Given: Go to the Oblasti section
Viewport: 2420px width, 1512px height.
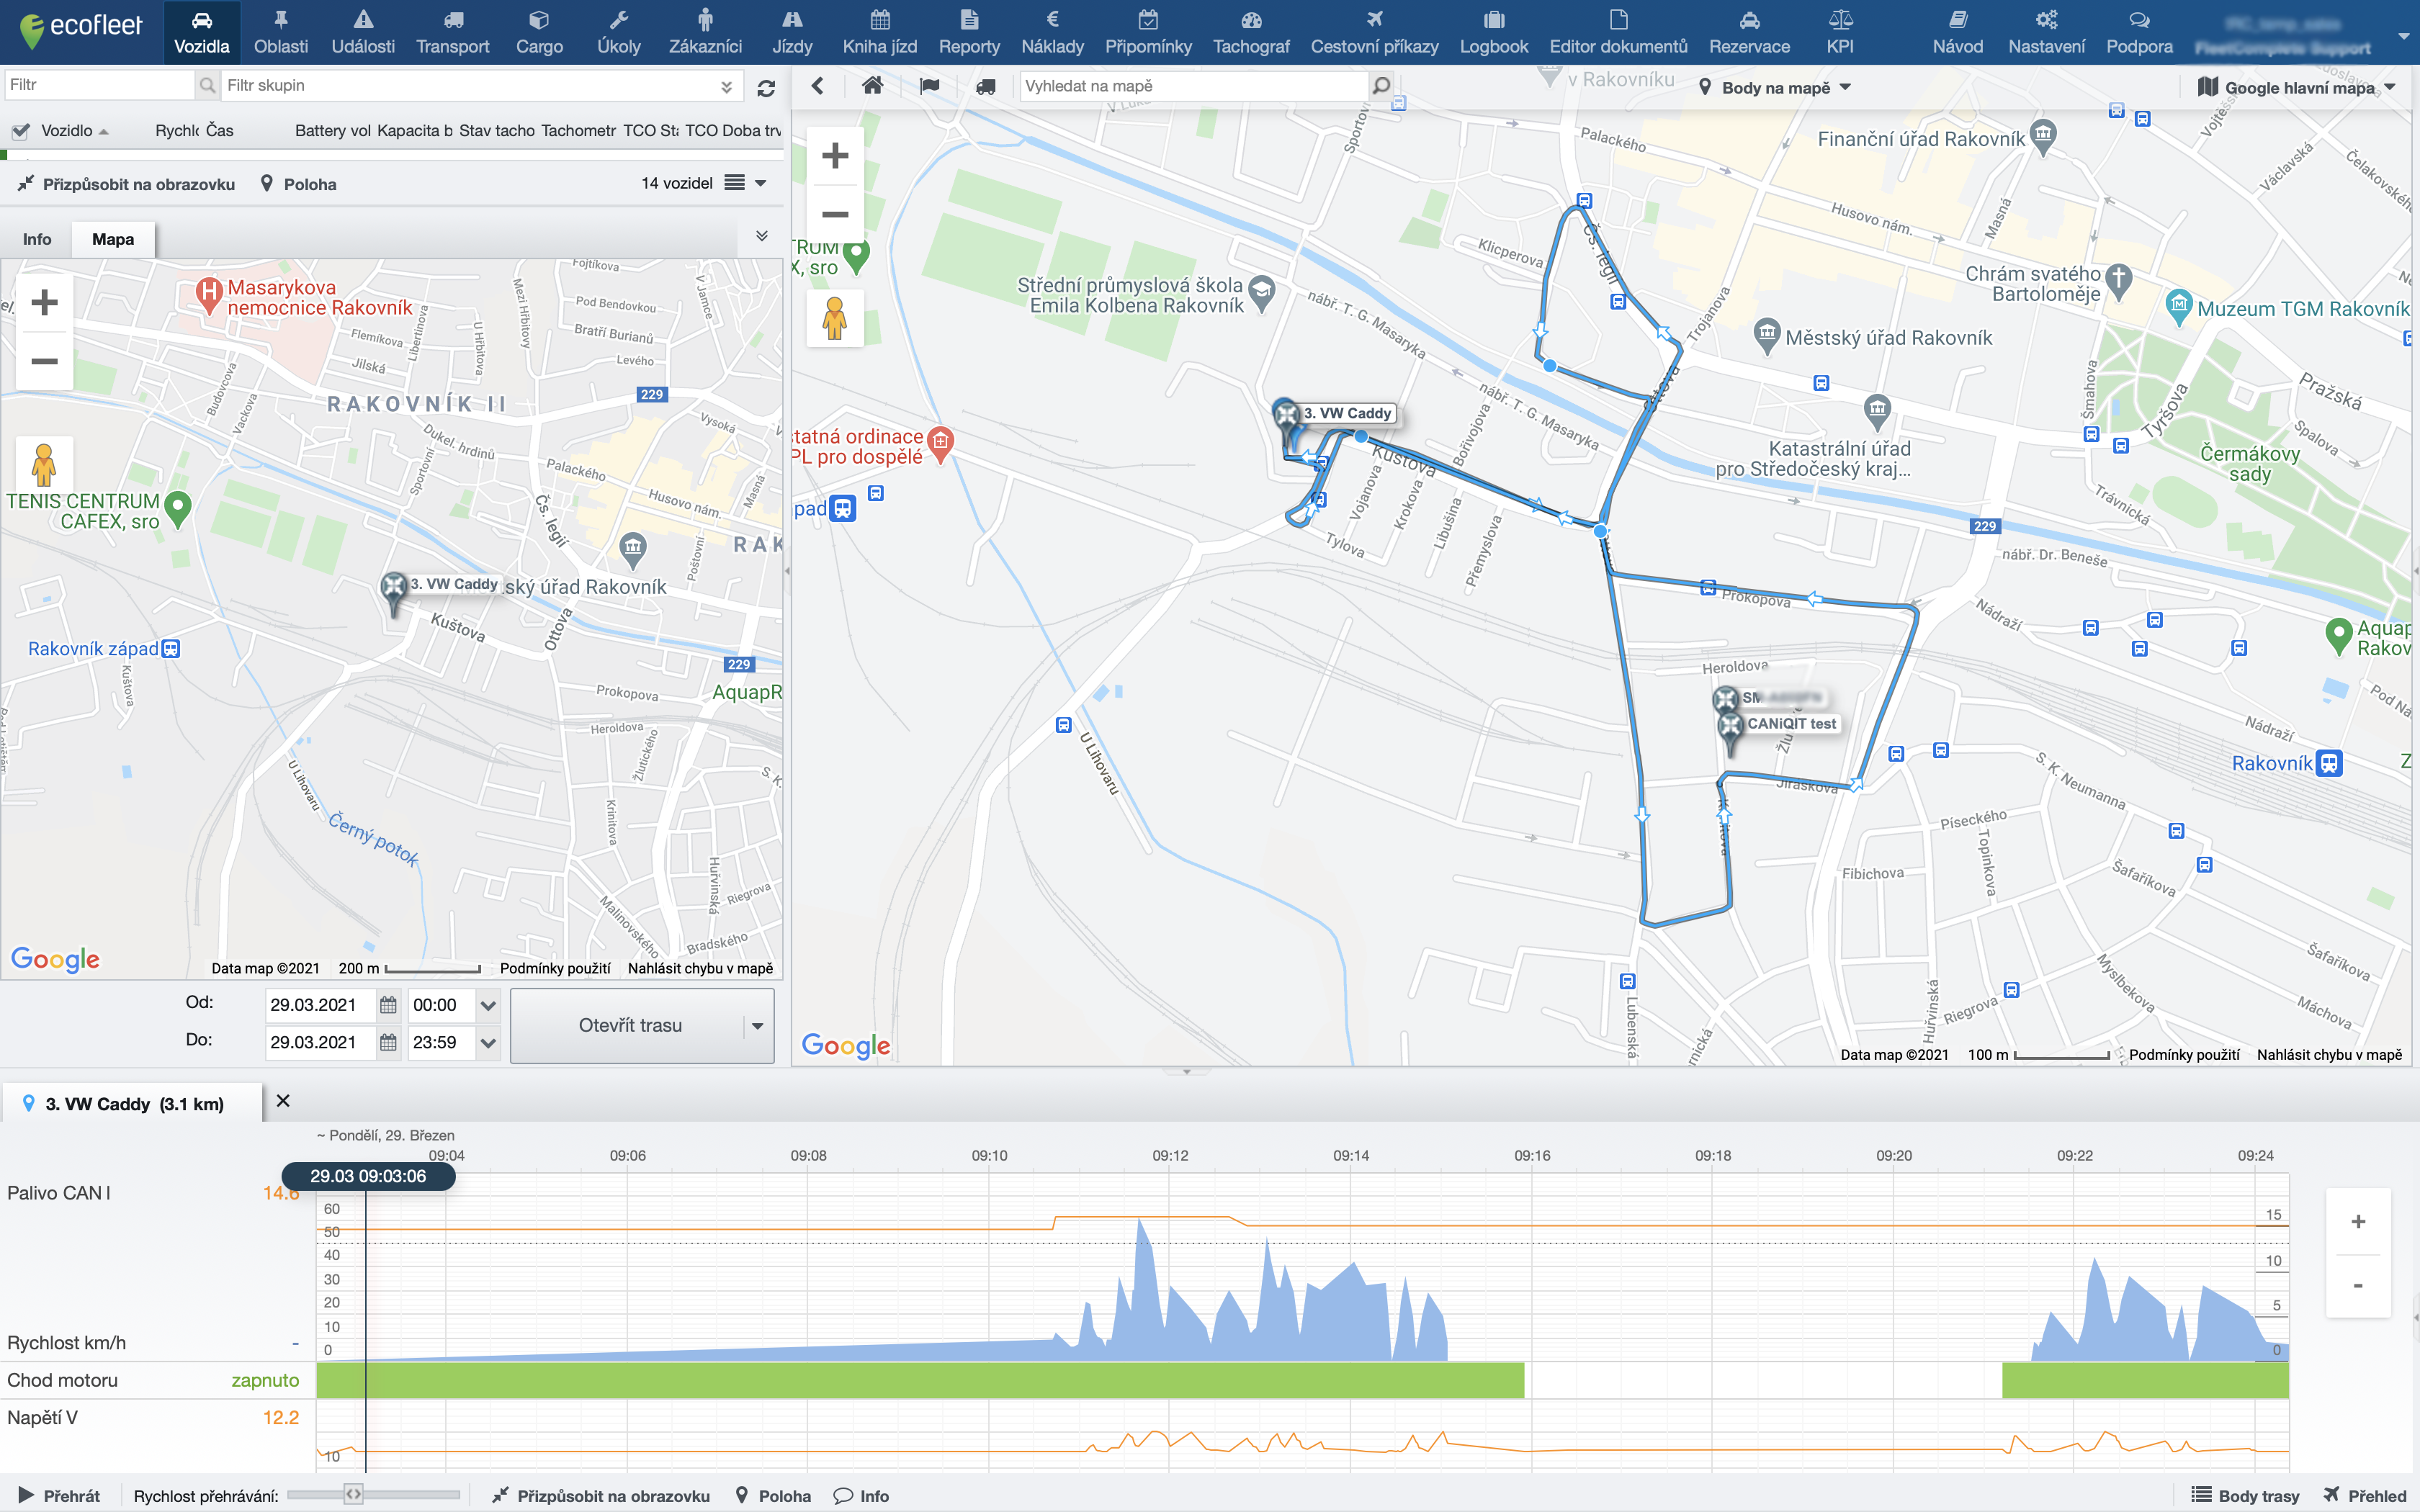Looking at the screenshot, I should (x=281, y=32).
